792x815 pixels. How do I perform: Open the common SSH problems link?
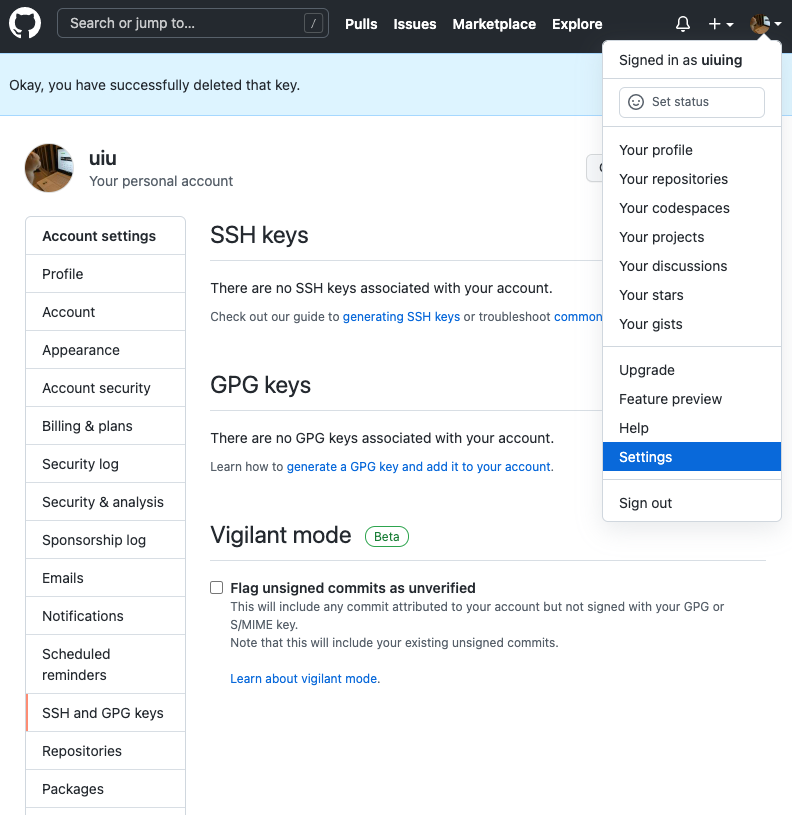pos(578,317)
